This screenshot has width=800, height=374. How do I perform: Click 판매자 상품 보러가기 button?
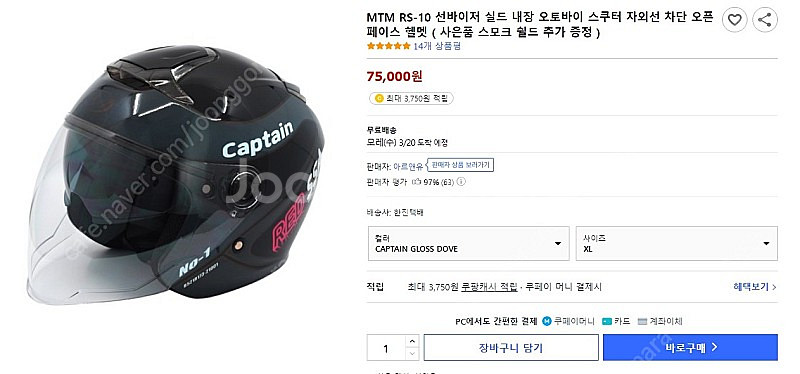tap(461, 165)
